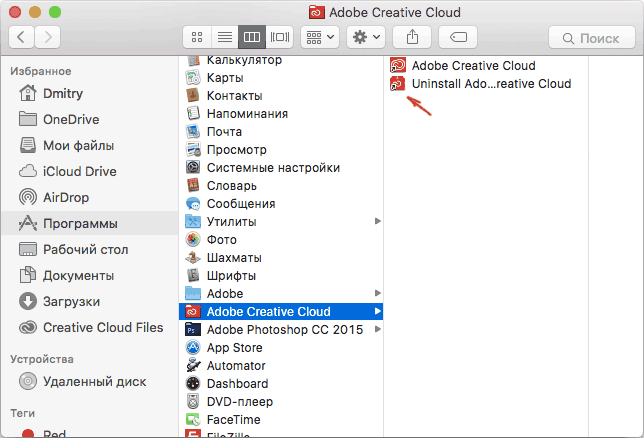Switch to icon grid view
Image resolution: width=644 pixels, height=438 pixels.
click(197, 37)
